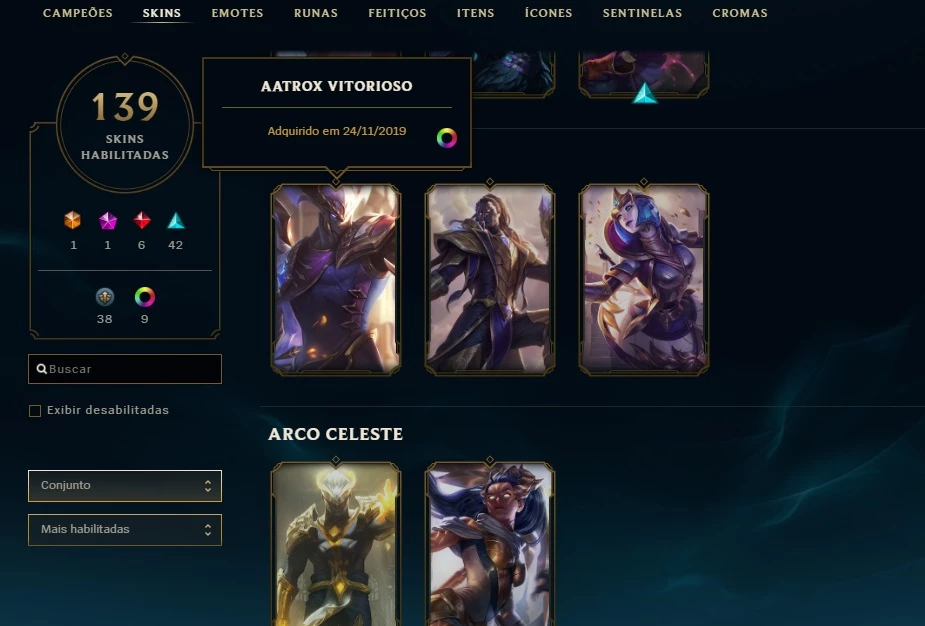Click the cyan Epic triangle gem icon

tap(176, 221)
